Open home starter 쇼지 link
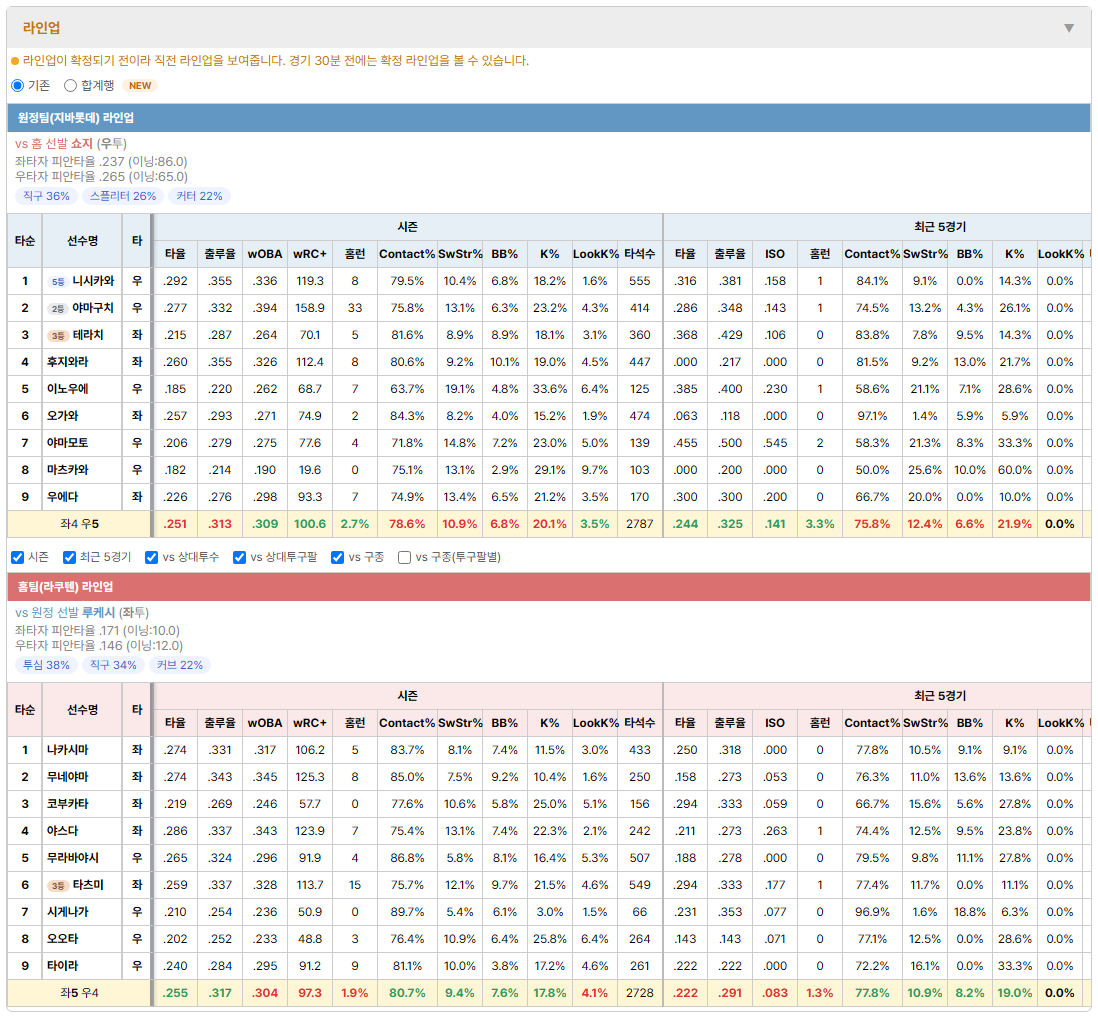 pos(82,144)
